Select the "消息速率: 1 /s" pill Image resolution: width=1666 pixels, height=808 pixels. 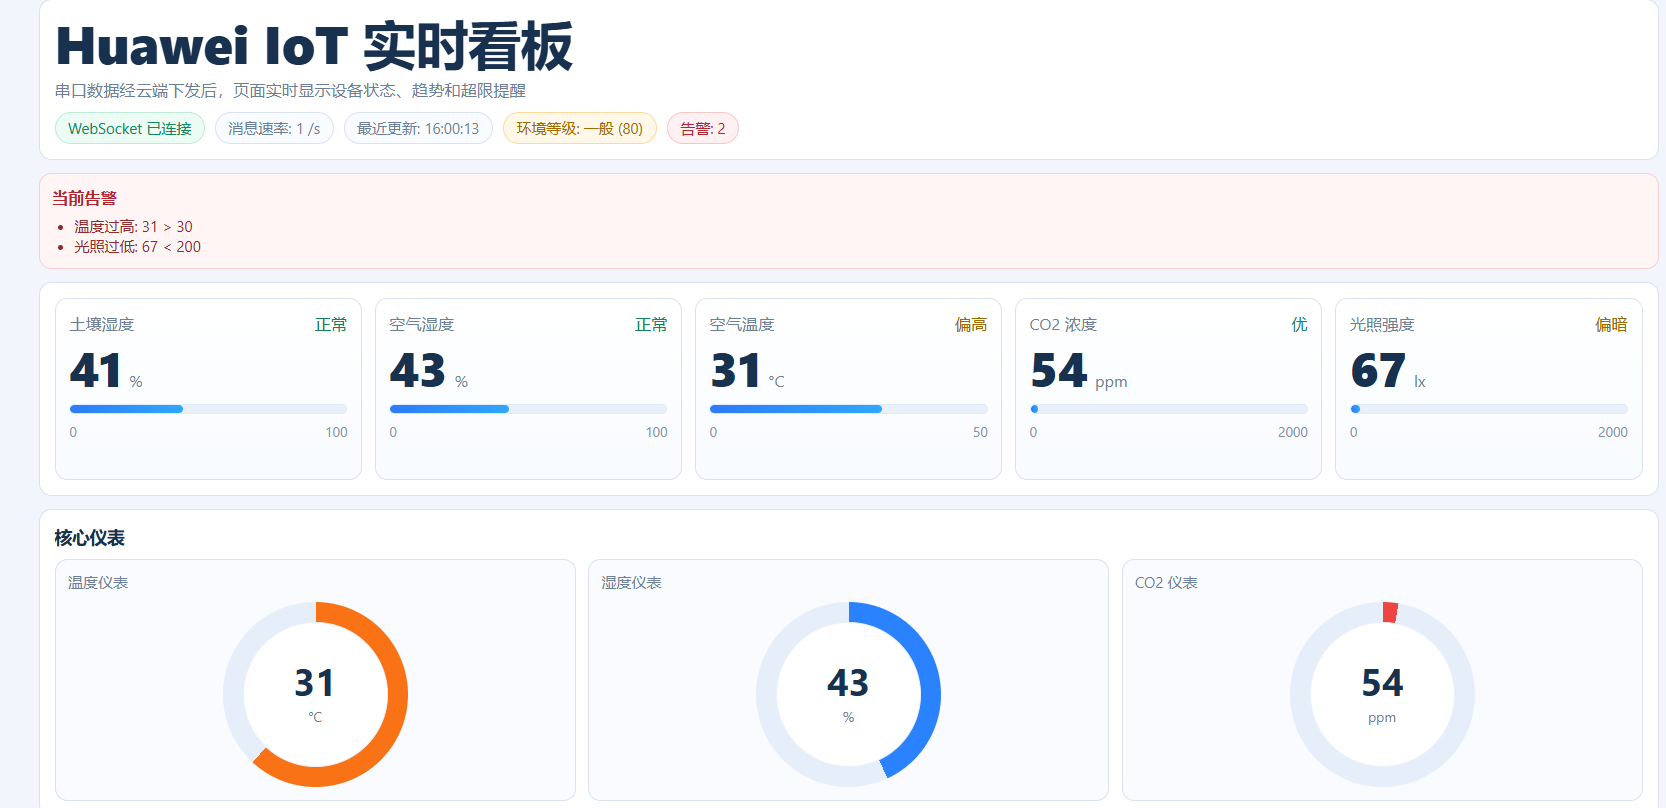click(x=274, y=128)
